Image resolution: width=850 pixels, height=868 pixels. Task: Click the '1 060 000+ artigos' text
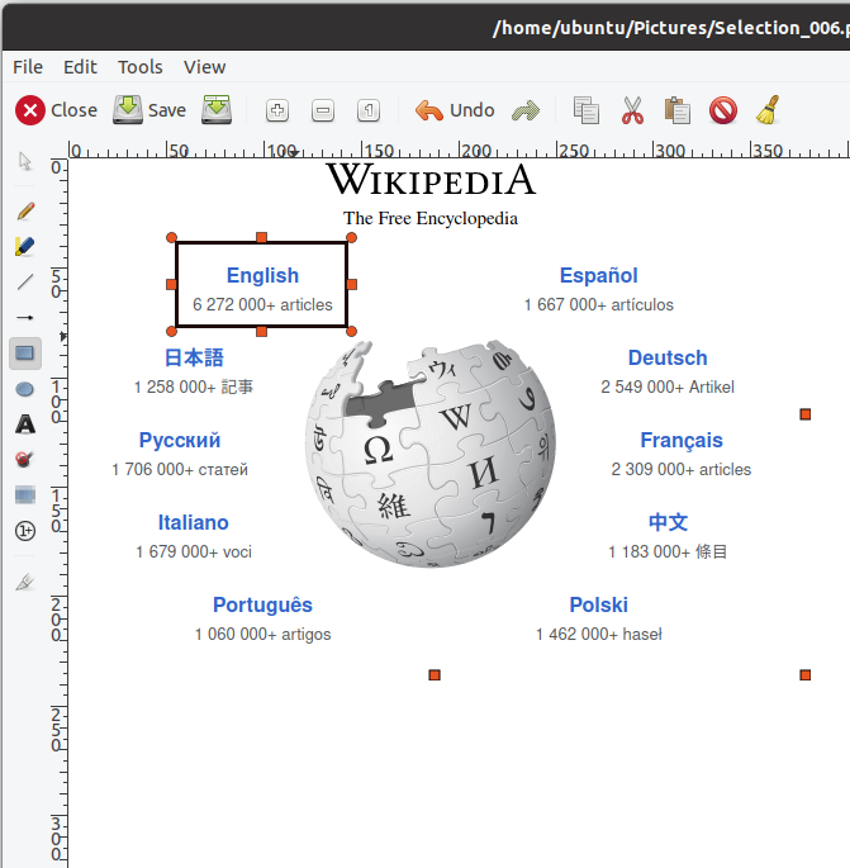tap(262, 634)
